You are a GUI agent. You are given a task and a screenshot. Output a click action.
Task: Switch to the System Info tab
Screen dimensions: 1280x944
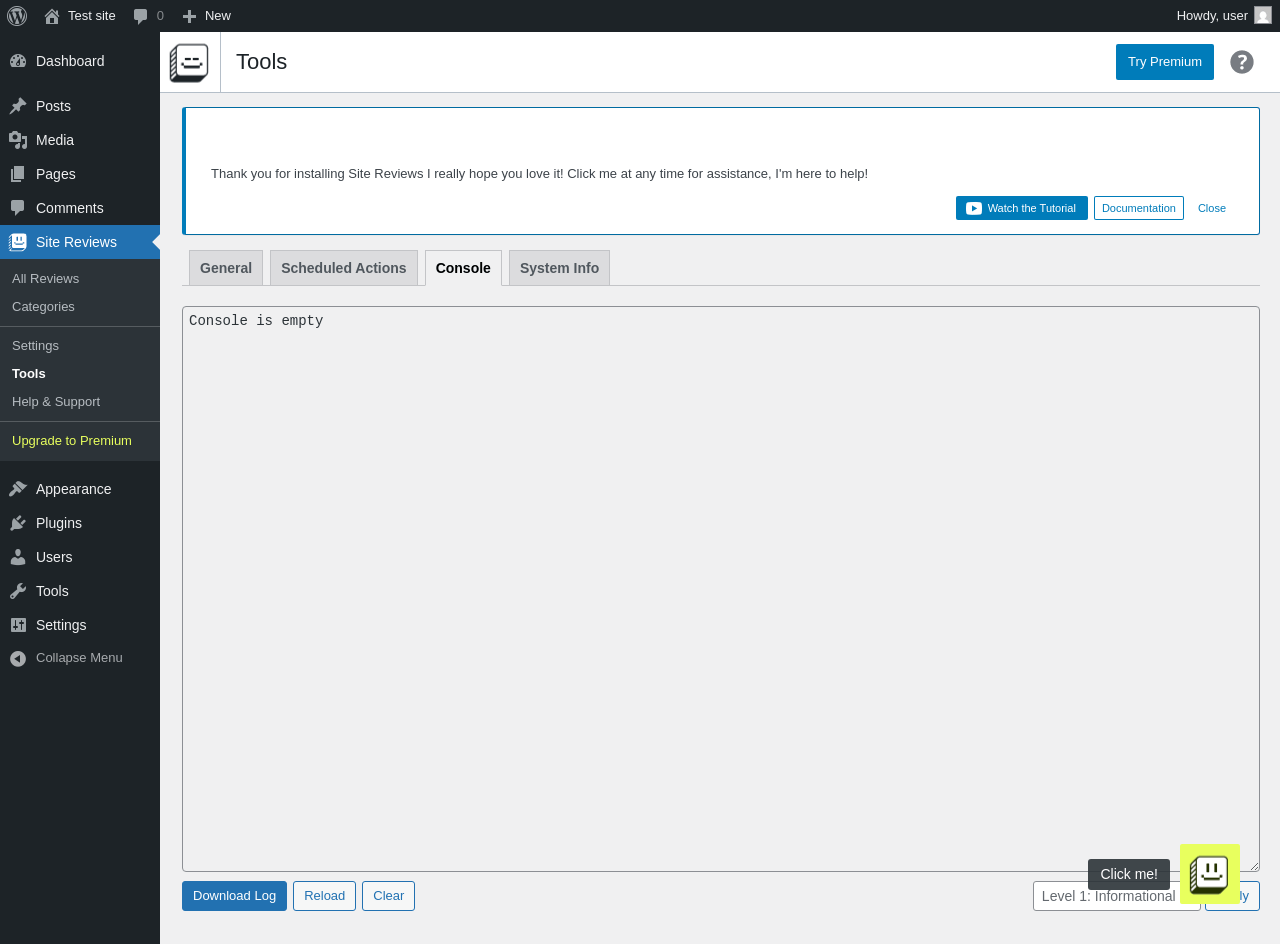click(x=559, y=268)
